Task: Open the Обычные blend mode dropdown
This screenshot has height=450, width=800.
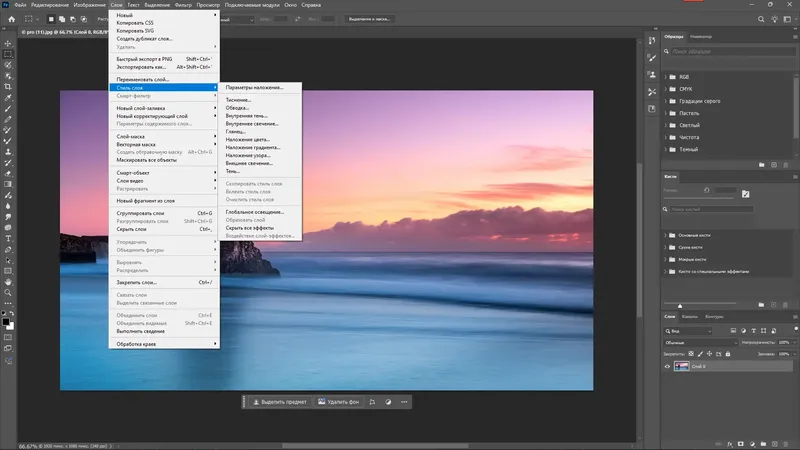Action: coord(699,342)
